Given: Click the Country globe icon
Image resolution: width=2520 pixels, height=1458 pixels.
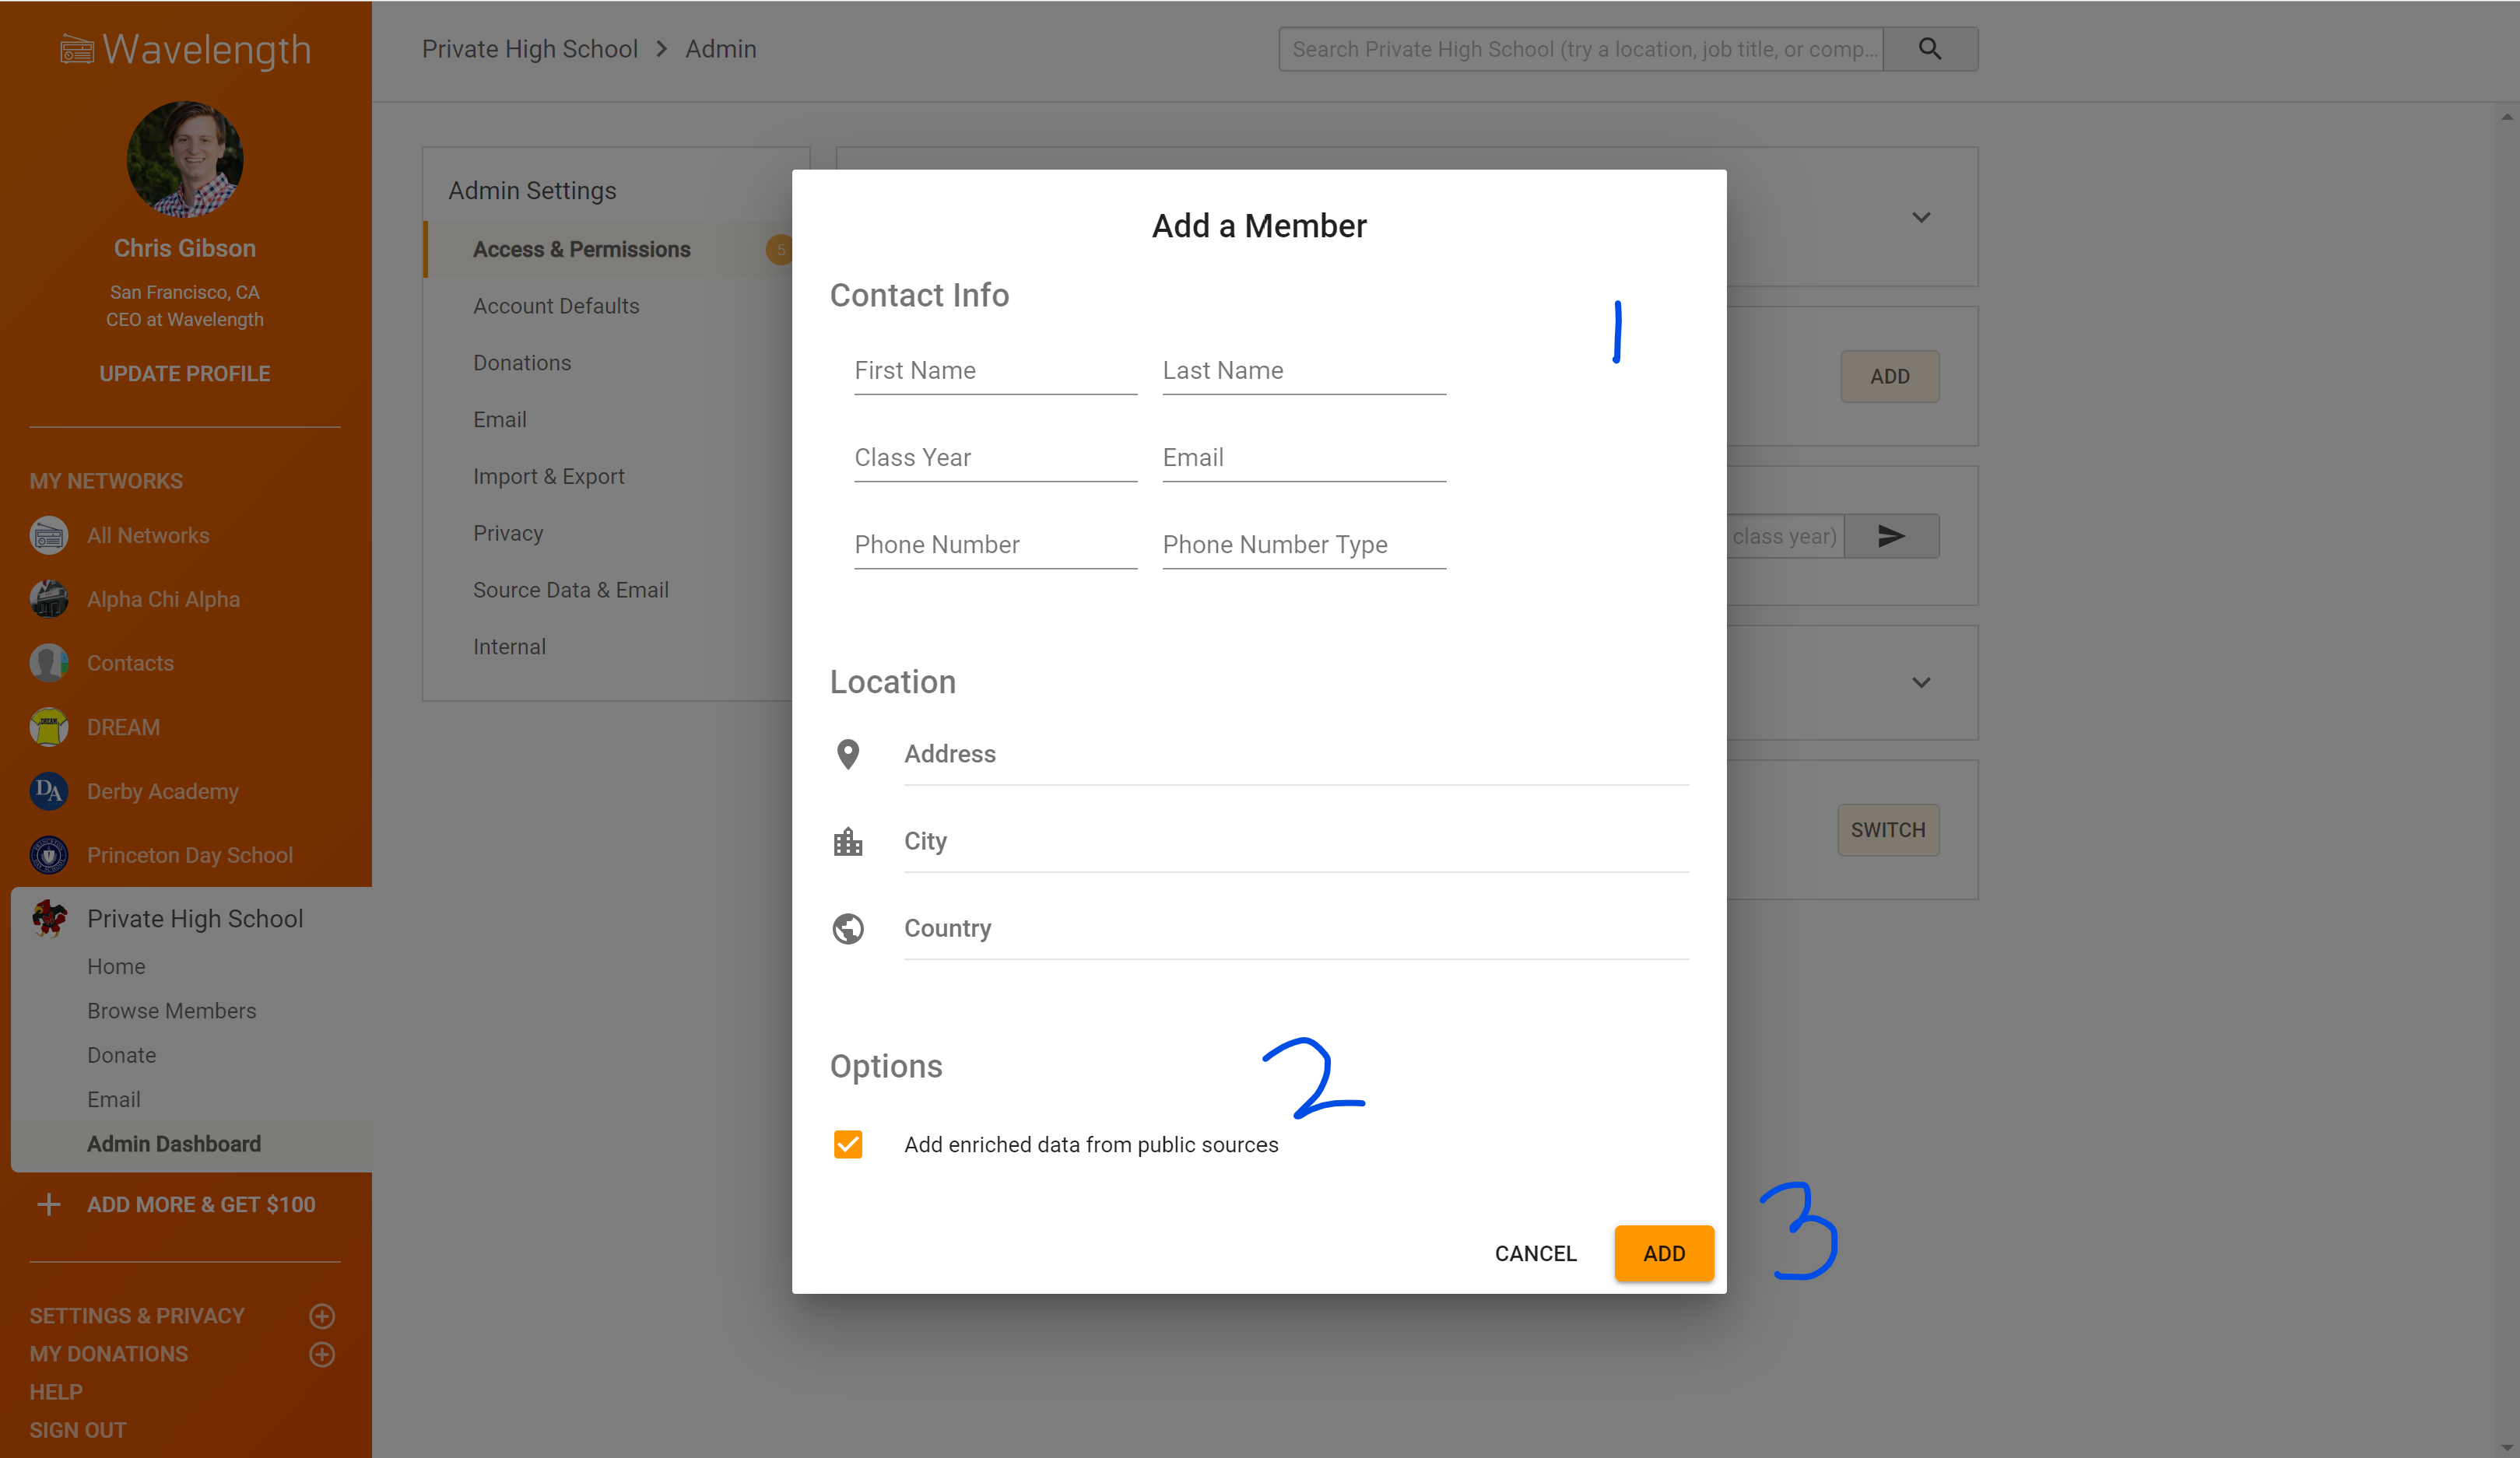Looking at the screenshot, I should click(847, 929).
